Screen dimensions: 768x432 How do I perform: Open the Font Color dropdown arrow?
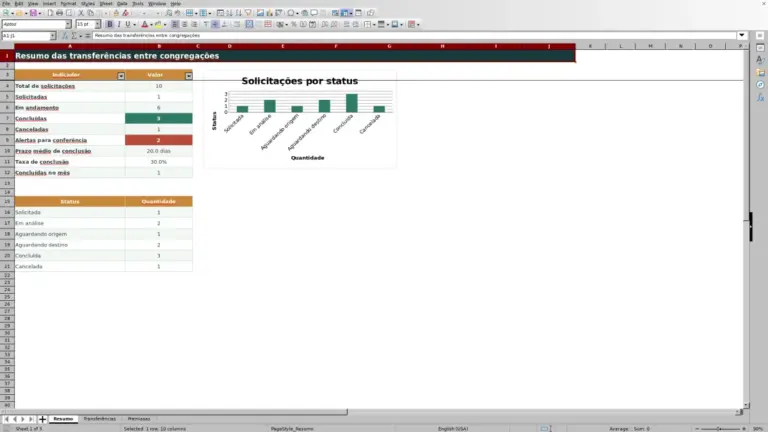click(151, 24)
